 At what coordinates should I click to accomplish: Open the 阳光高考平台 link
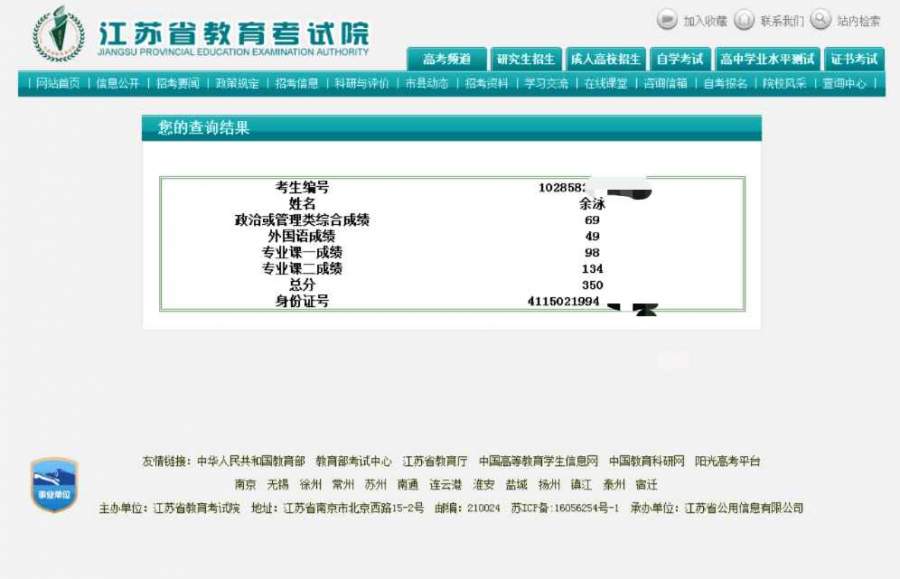click(x=728, y=461)
